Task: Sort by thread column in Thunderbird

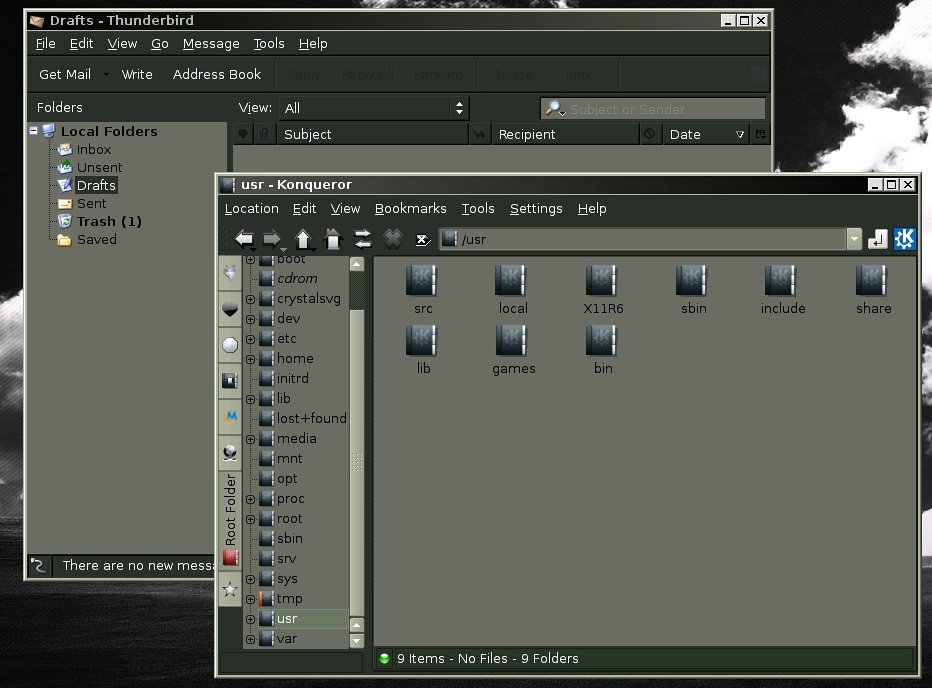Action: [x=243, y=134]
